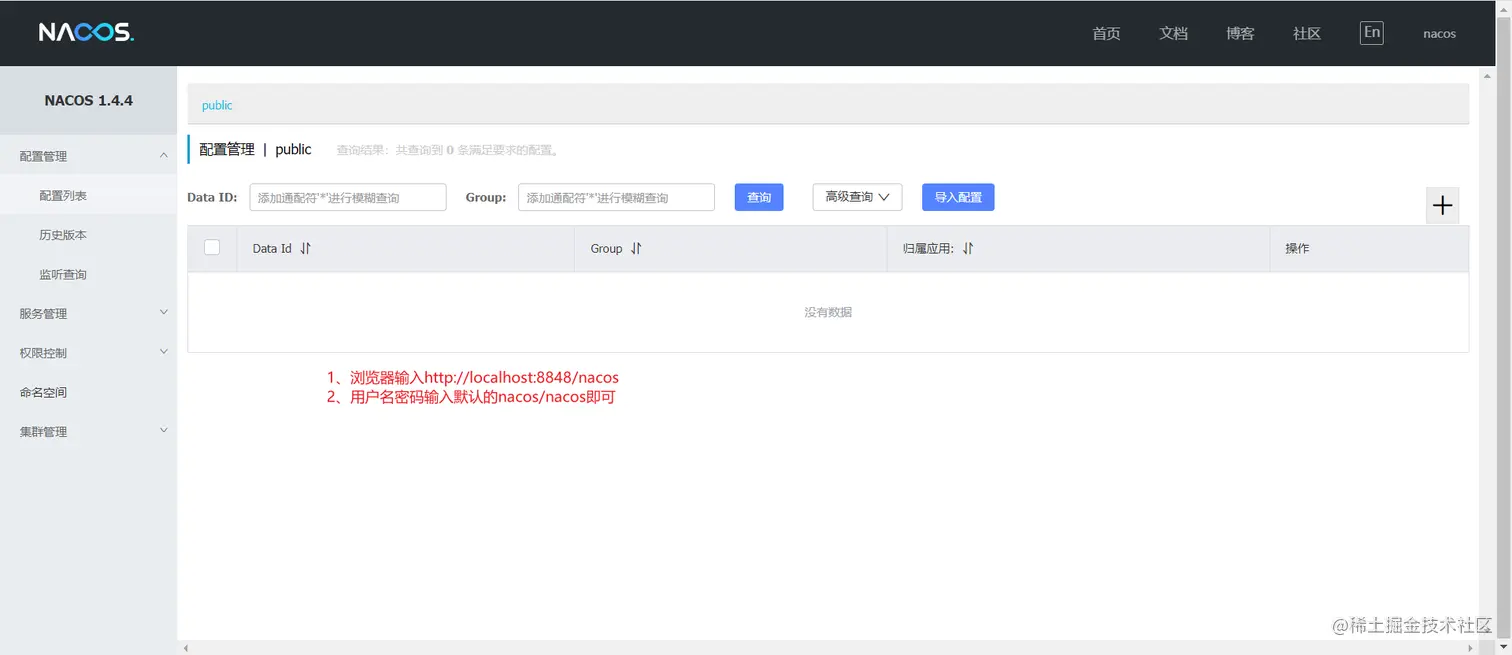Image resolution: width=1512 pixels, height=655 pixels.
Task: Open the nacos user menu
Action: coord(1439,33)
